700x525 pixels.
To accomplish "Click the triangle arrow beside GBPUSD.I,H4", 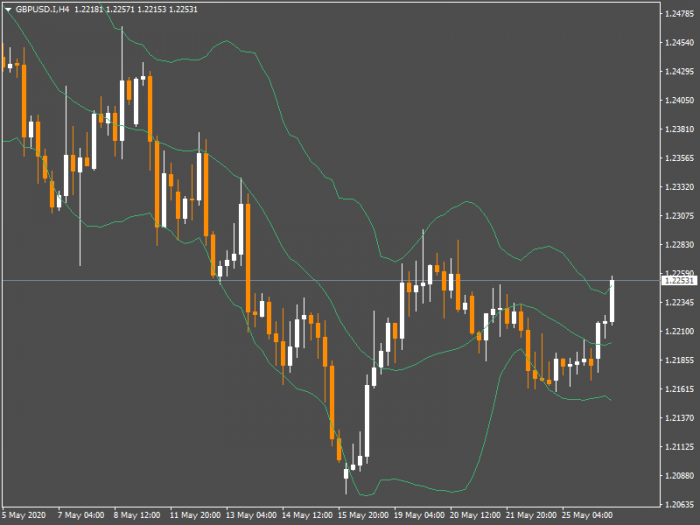I will [x=8, y=9].
